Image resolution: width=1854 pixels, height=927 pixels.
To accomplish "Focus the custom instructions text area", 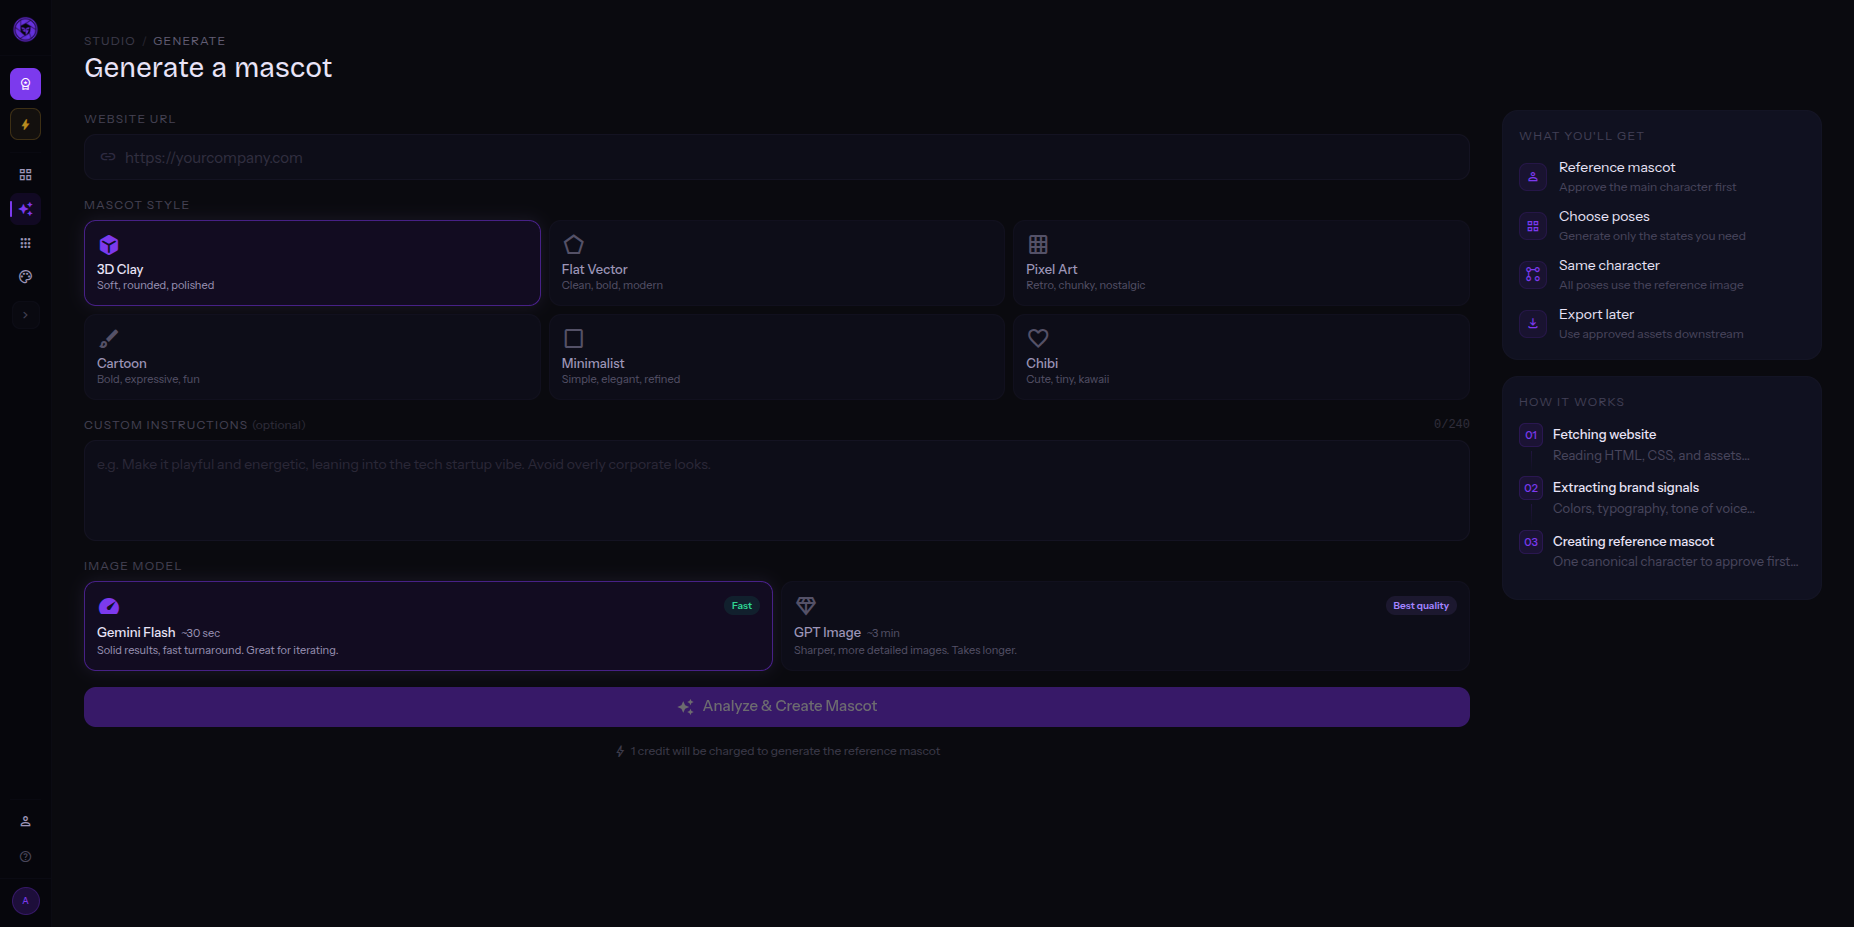I will point(776,490).
